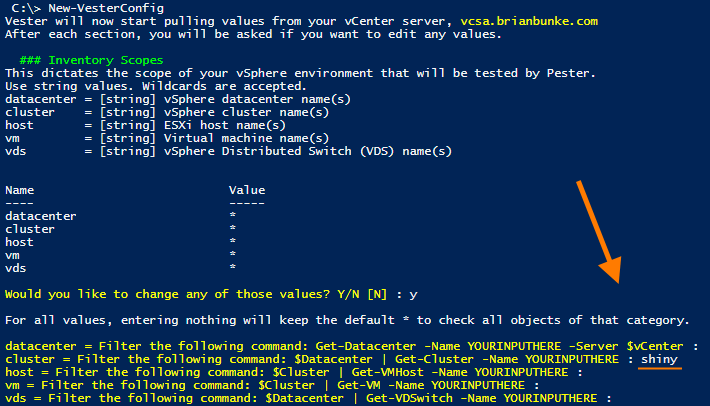Click the Name column header
710x406 pixels.
pyautogui.click(x=20, y=189)
